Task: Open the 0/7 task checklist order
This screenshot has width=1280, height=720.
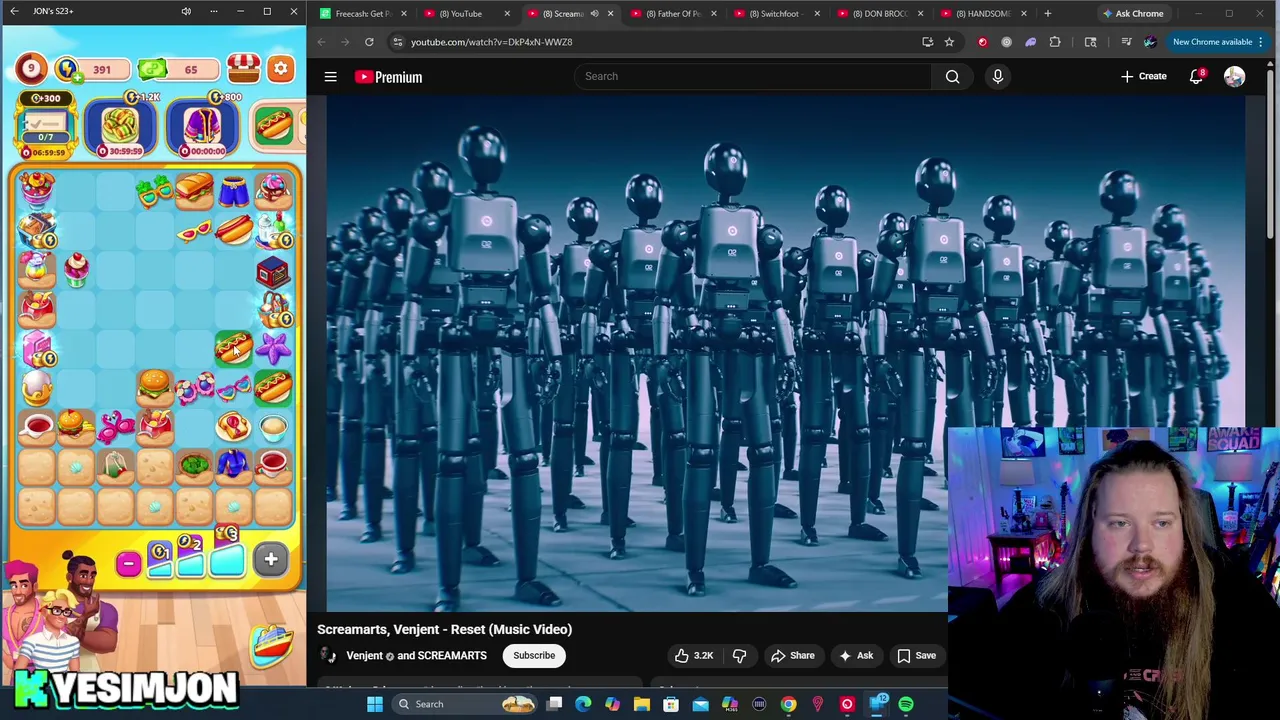Action: click(x=45, y=127)
